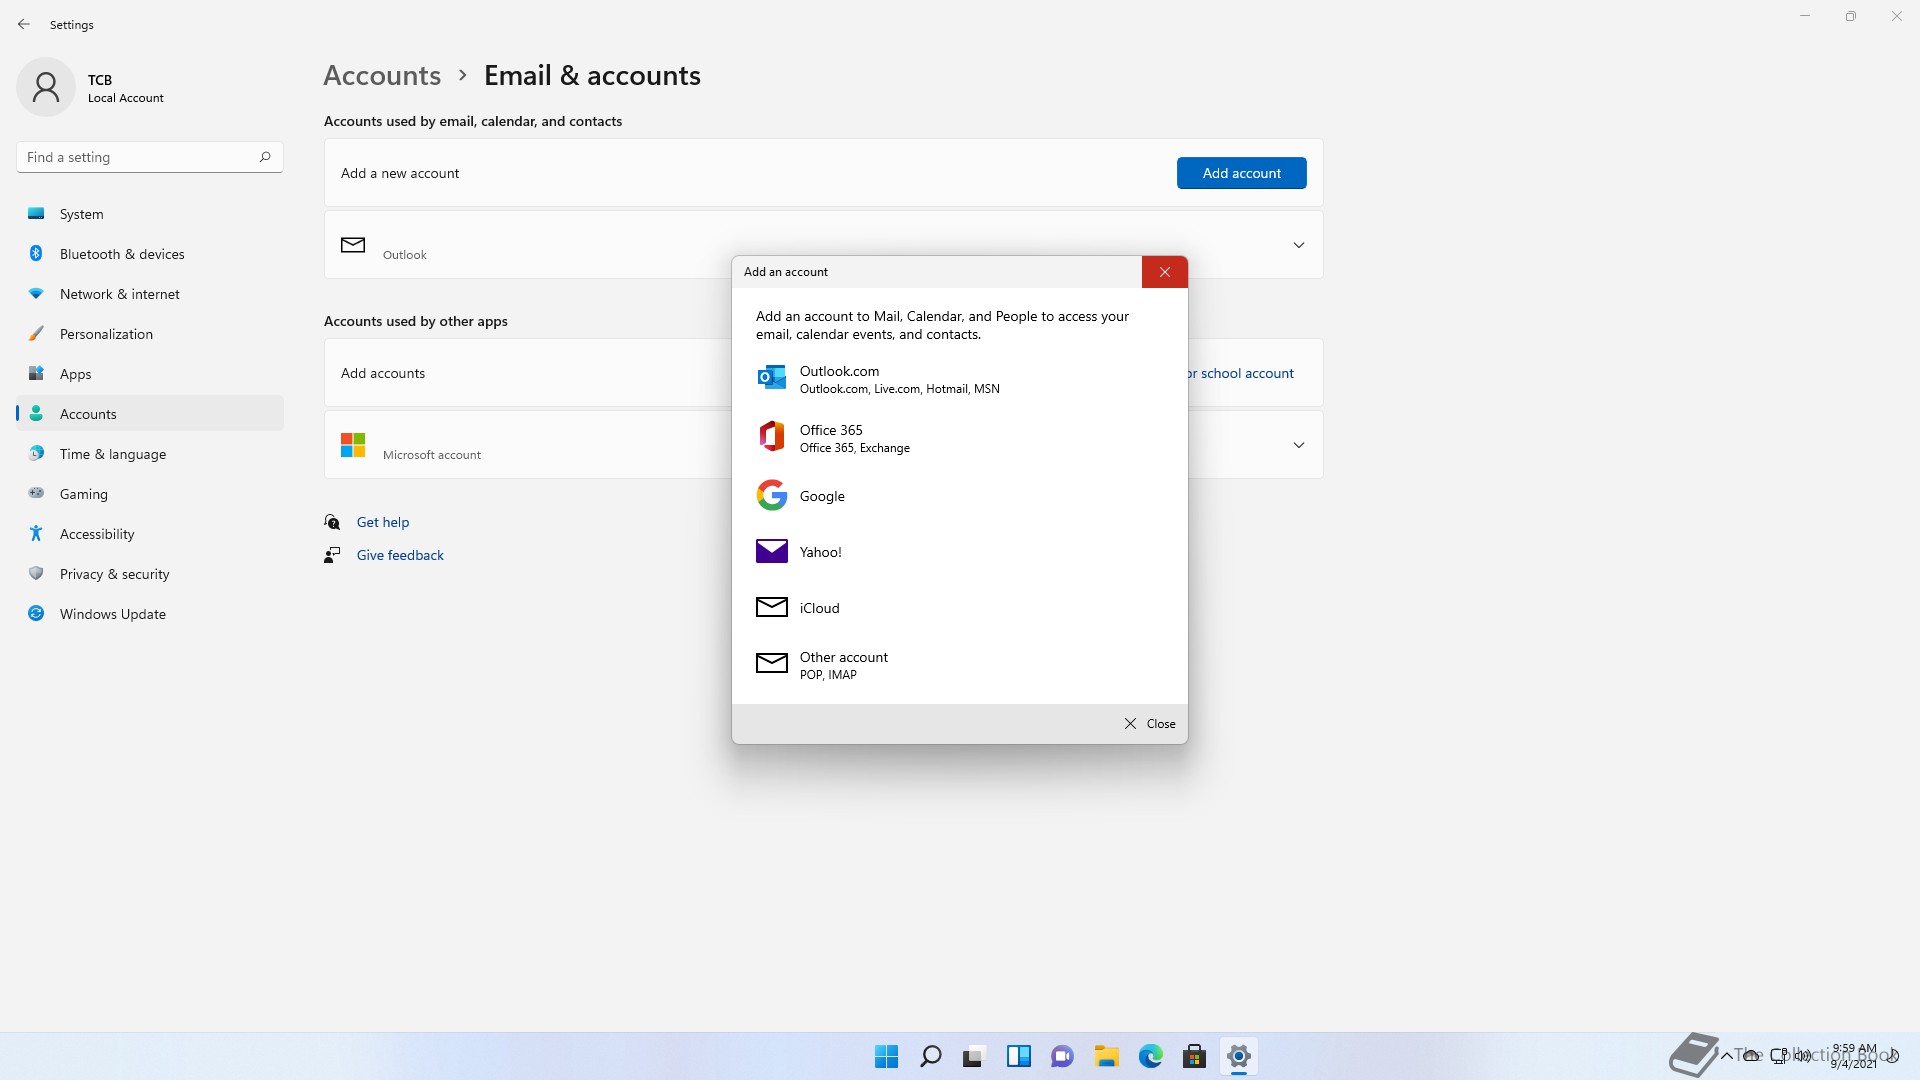
Task: Click 'Add a new account' label
Action: pos(400,173)
